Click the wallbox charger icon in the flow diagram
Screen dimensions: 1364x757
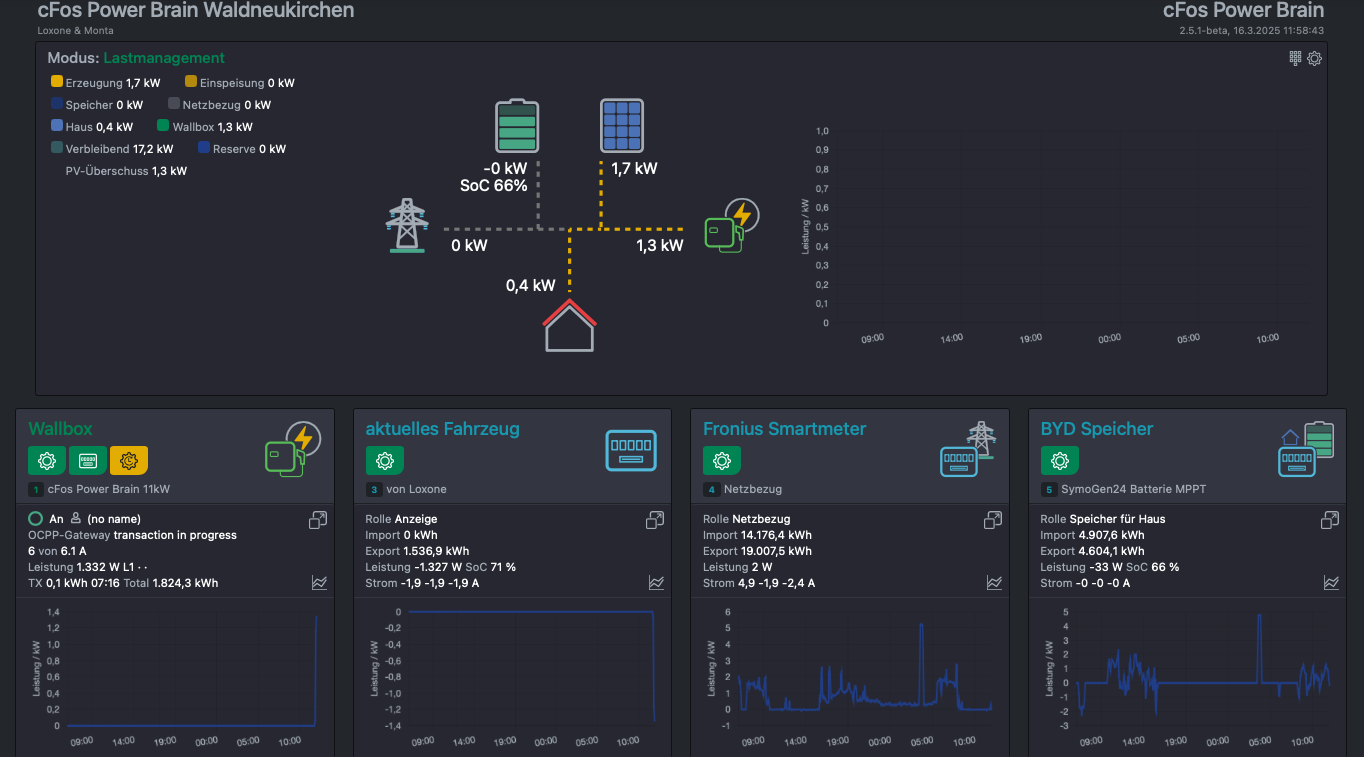731,226
